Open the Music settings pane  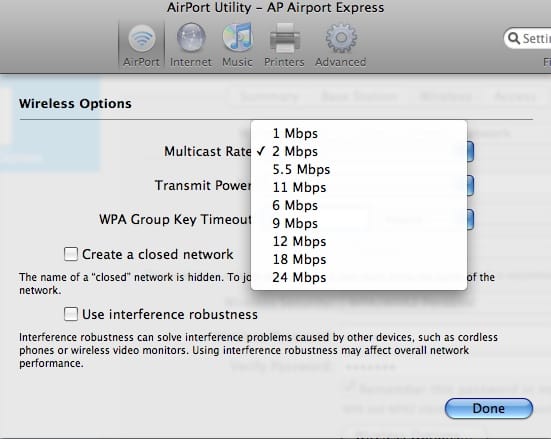click(237, 45)
